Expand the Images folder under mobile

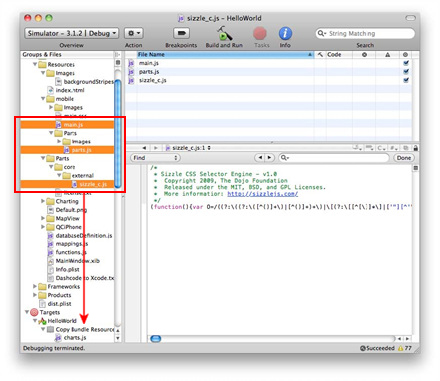[x=51, y=107]
